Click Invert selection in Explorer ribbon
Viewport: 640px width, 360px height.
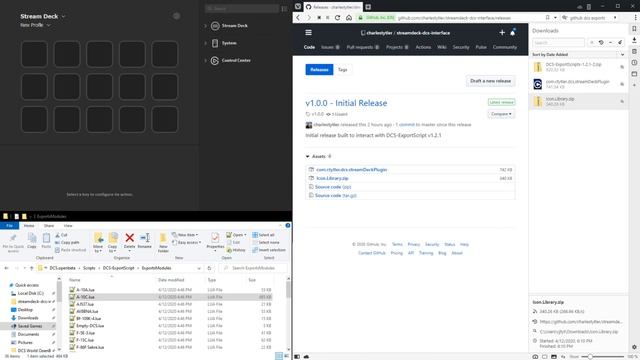click(x=269, y=250)
